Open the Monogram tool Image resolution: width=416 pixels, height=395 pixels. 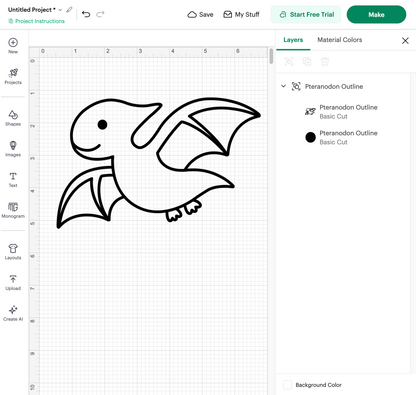tap(13, 210)
